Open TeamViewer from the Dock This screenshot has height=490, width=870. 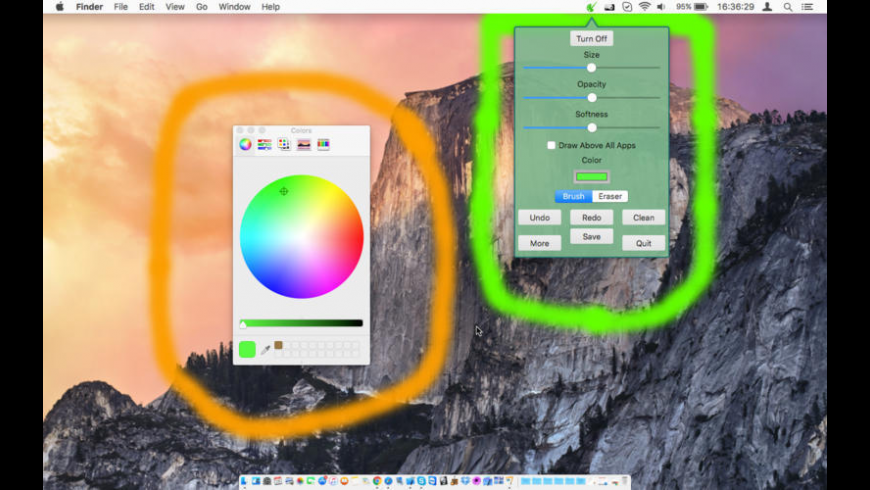(432, 481)
